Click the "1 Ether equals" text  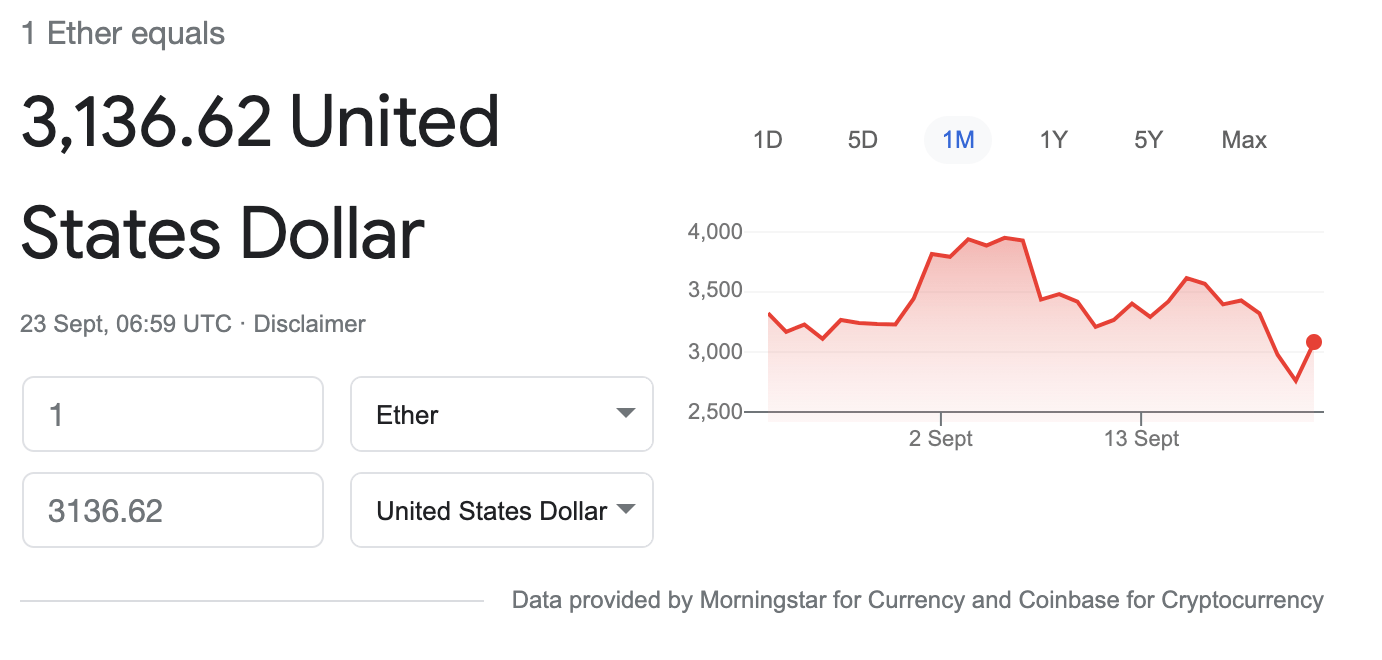coord(123,34)
